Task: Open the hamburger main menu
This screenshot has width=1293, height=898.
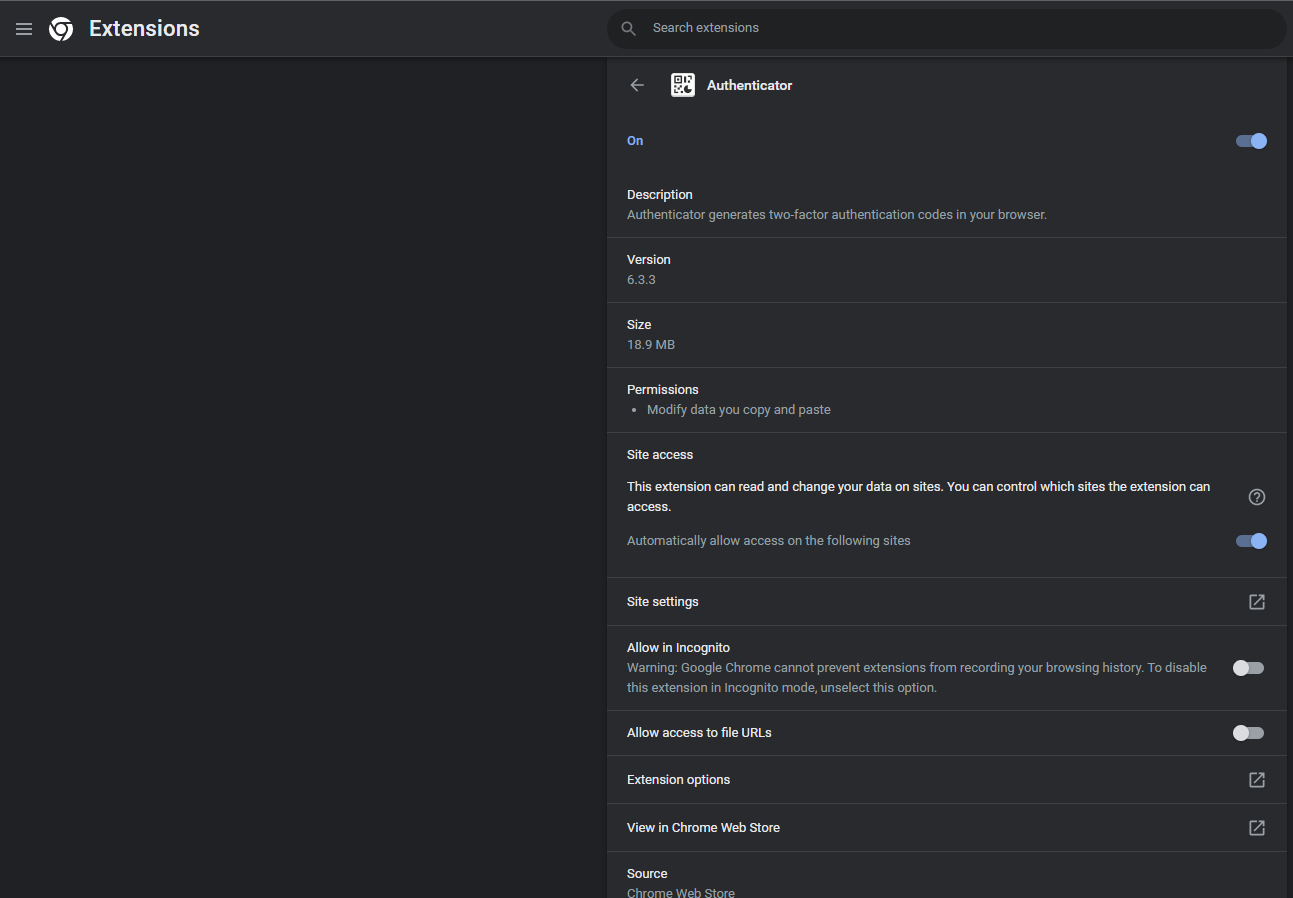Action: 24,29
